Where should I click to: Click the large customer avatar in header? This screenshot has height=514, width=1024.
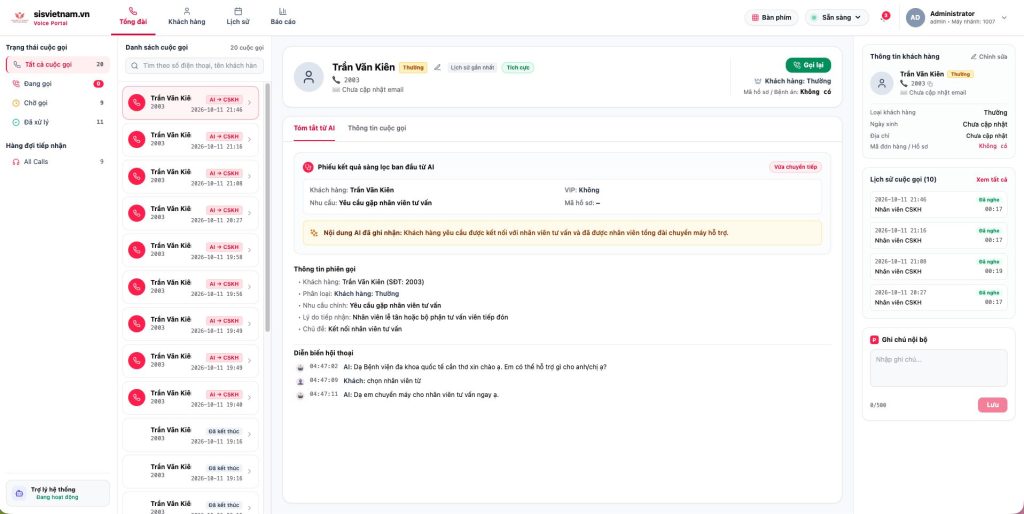(x=308, y=77)
